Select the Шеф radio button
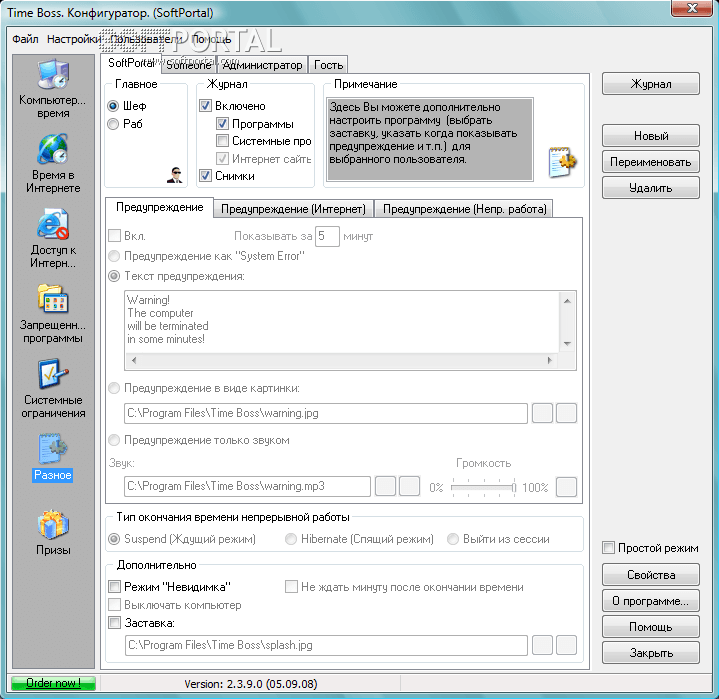 tap(113, 106)
